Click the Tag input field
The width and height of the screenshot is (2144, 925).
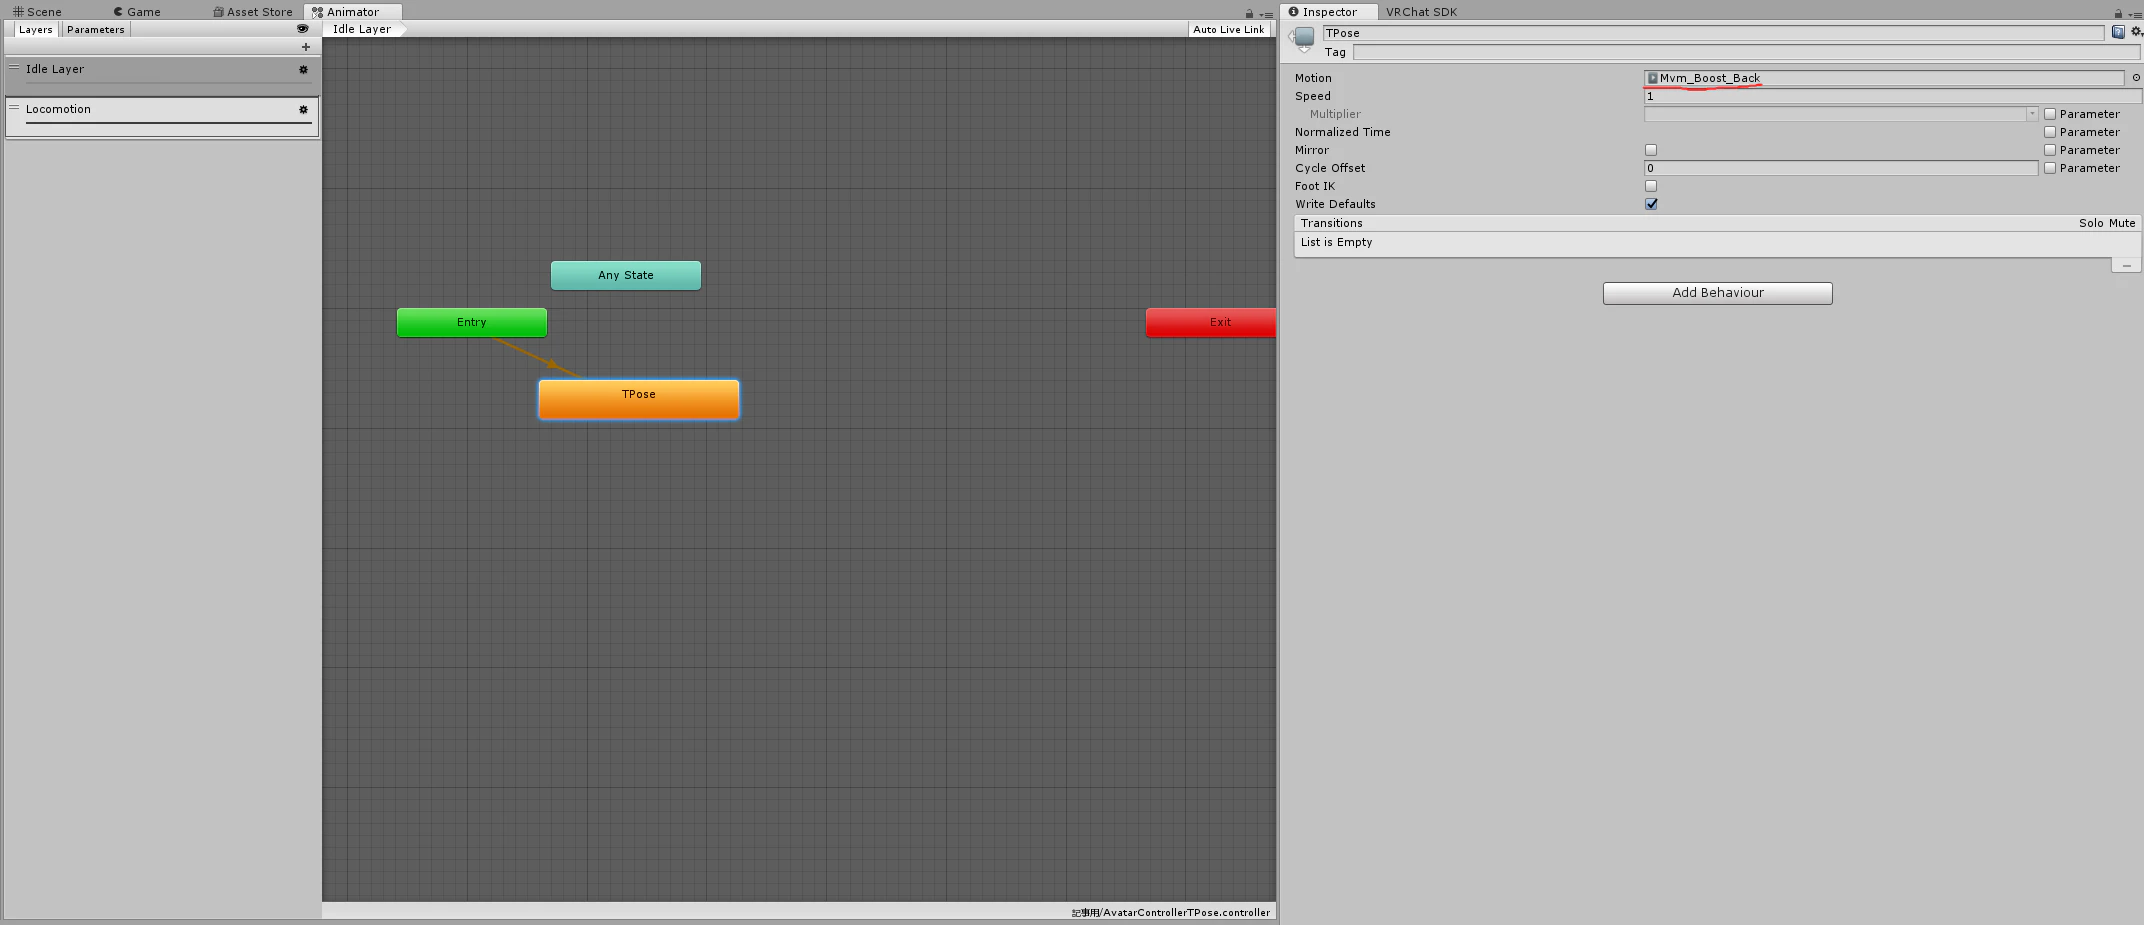[x=1746, y=52]
